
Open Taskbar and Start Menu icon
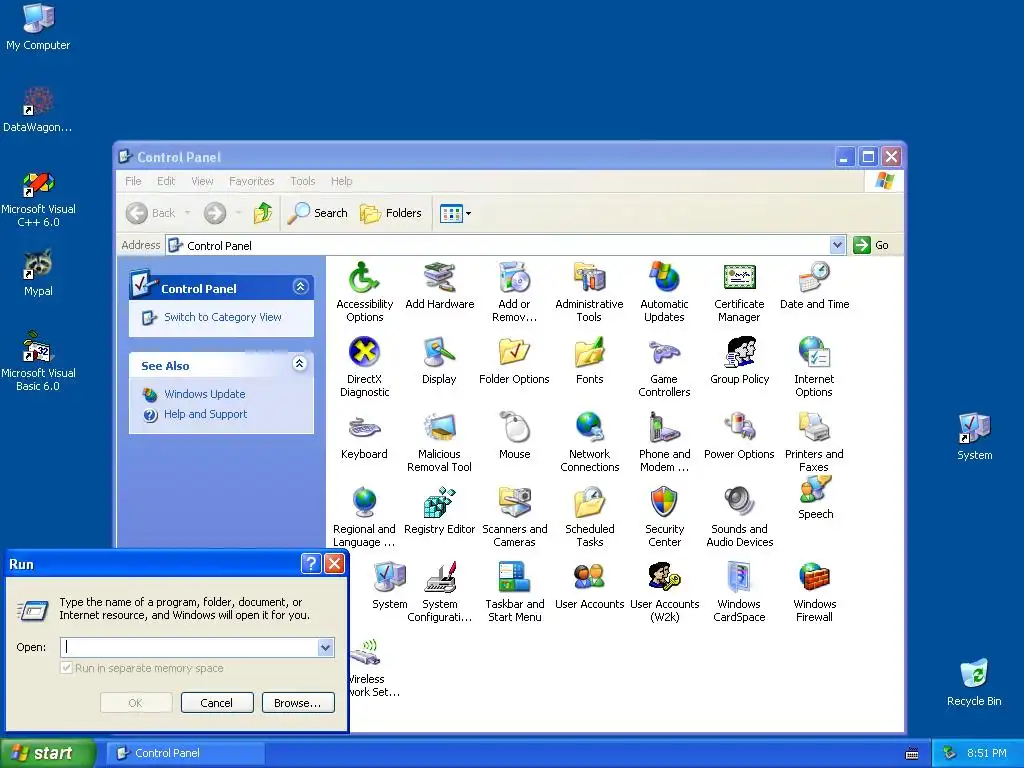click(x=515, y=592)
